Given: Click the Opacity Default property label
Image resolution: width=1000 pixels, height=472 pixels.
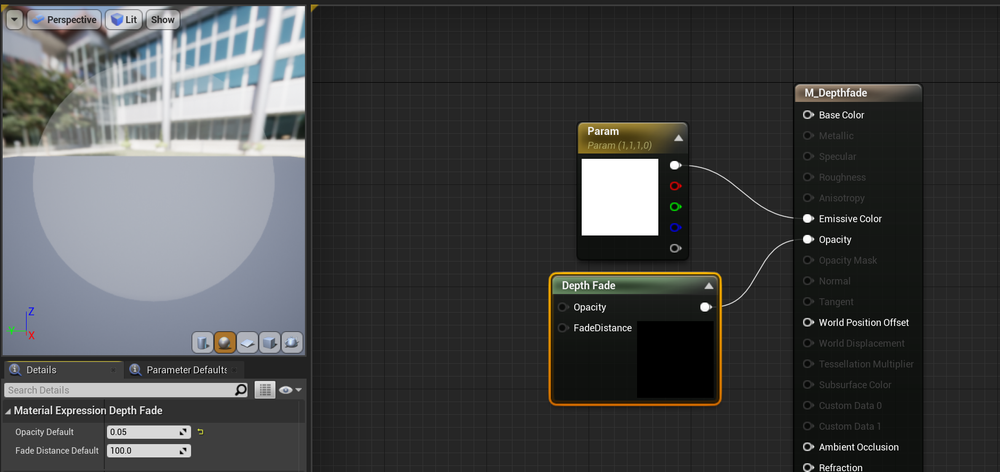Looking at the screenshot, I should (45, 432).
